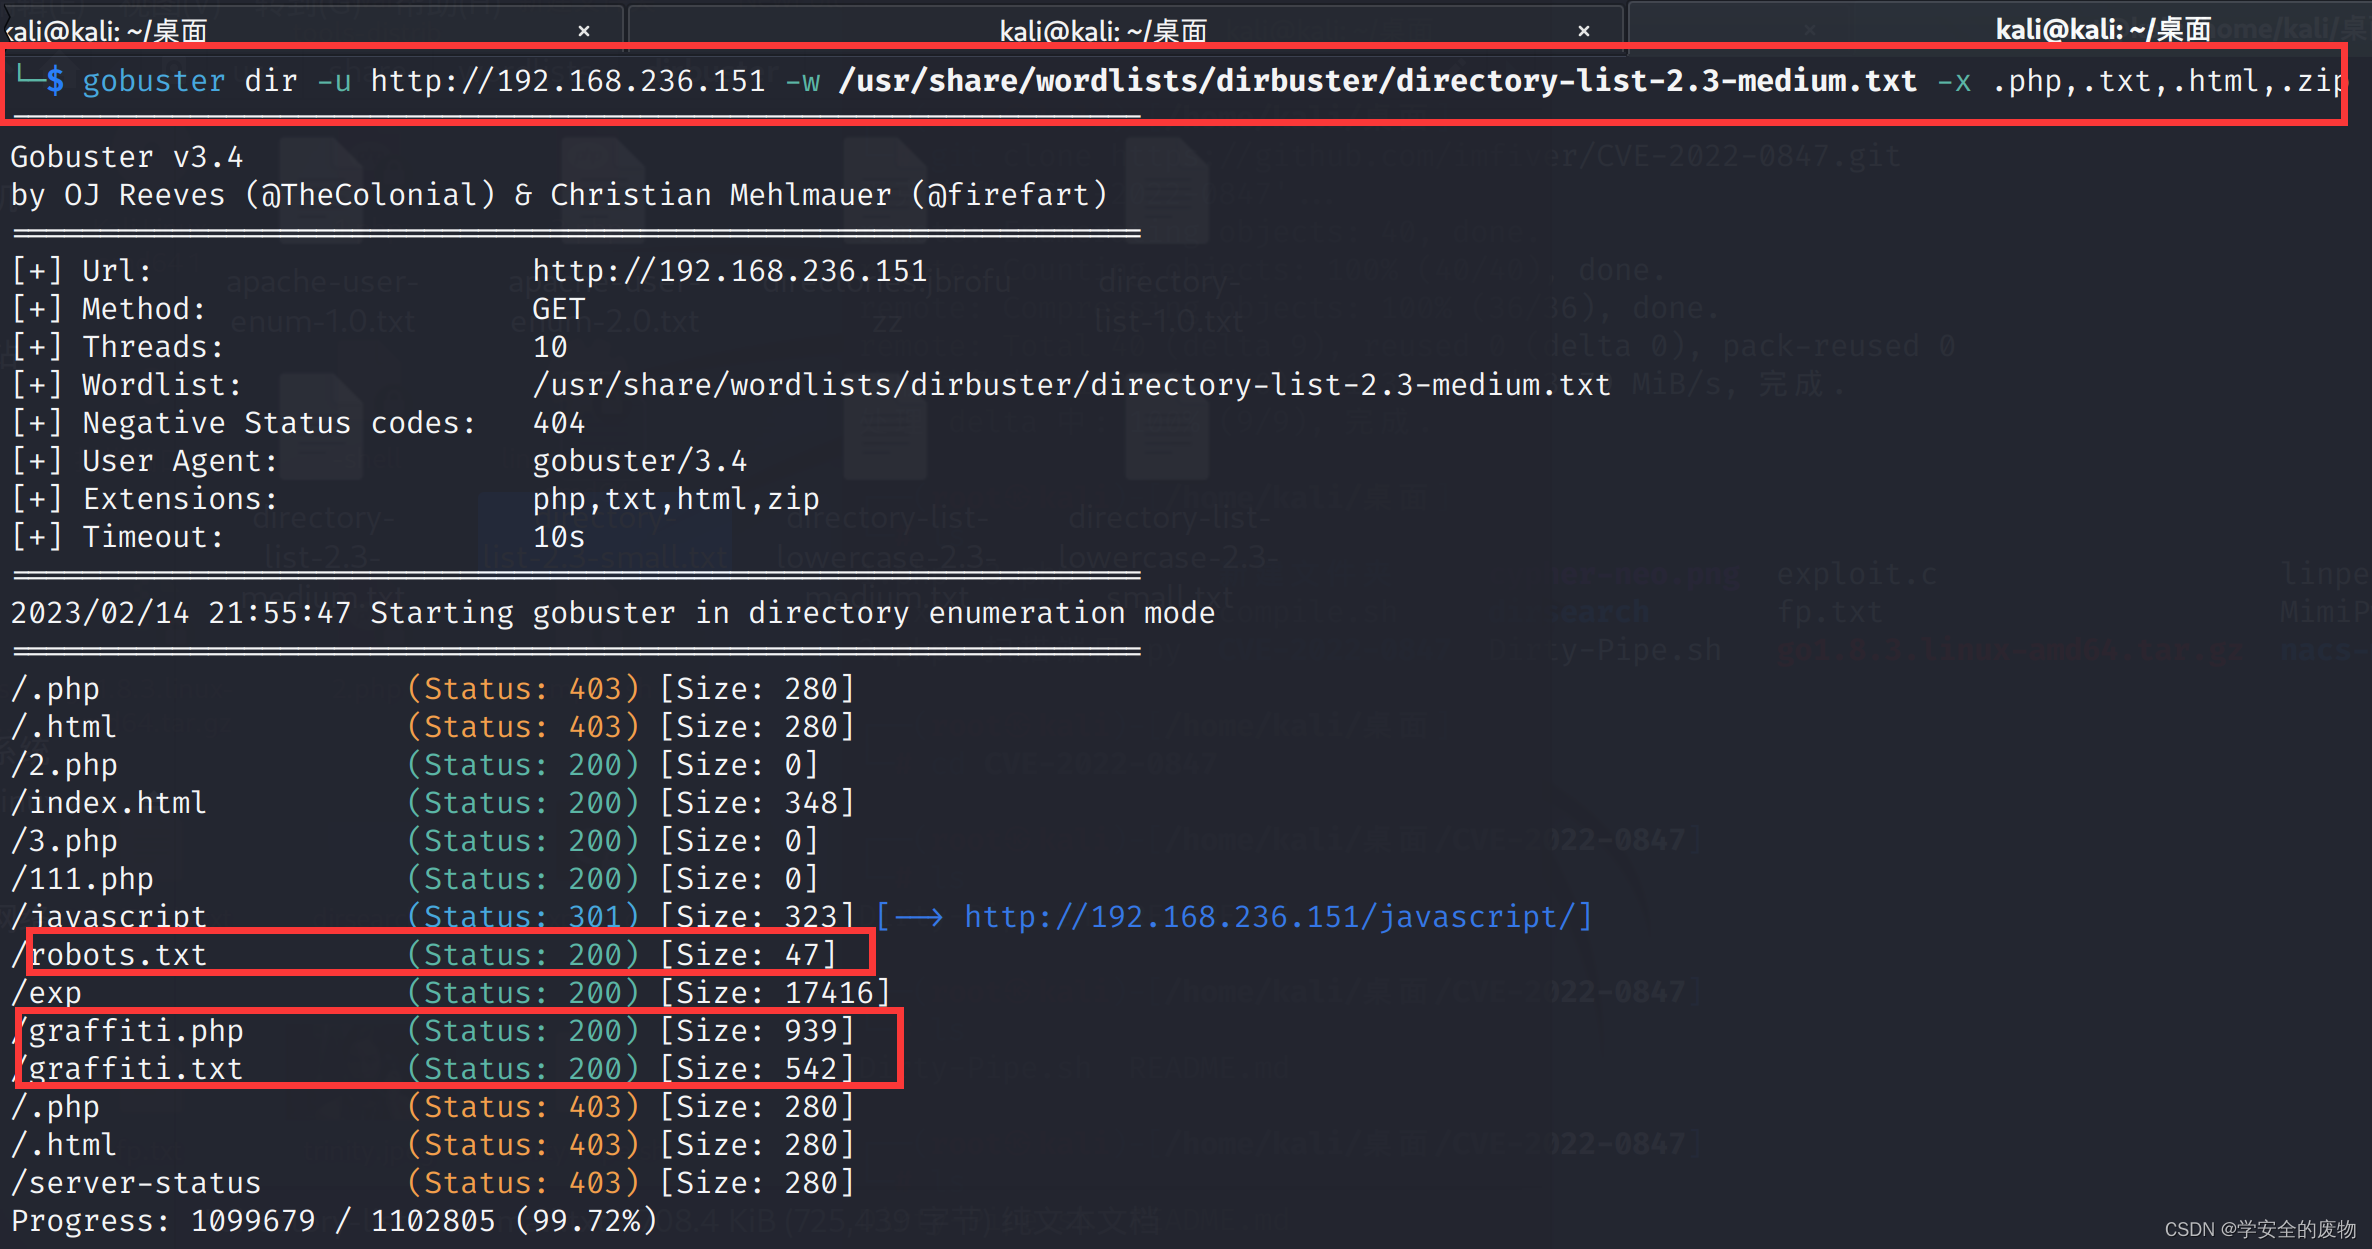Click the Method value GET
This screenshot has width=2372, height=1249.
[x=559, y=308]
